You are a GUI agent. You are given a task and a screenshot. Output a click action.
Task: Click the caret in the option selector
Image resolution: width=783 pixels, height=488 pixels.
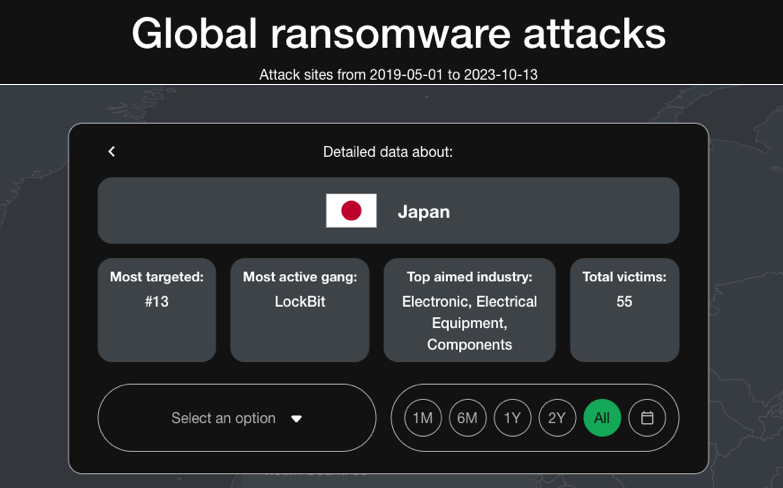tap(296, 419)
